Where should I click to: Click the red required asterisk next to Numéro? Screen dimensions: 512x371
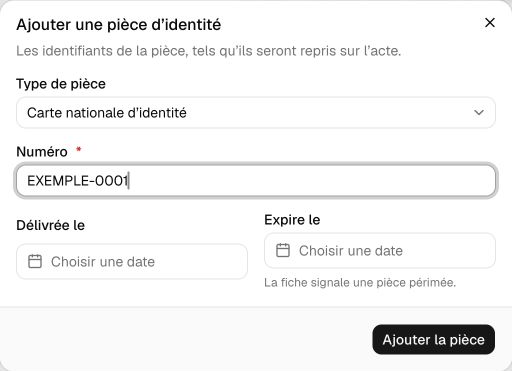pos(79,150)
